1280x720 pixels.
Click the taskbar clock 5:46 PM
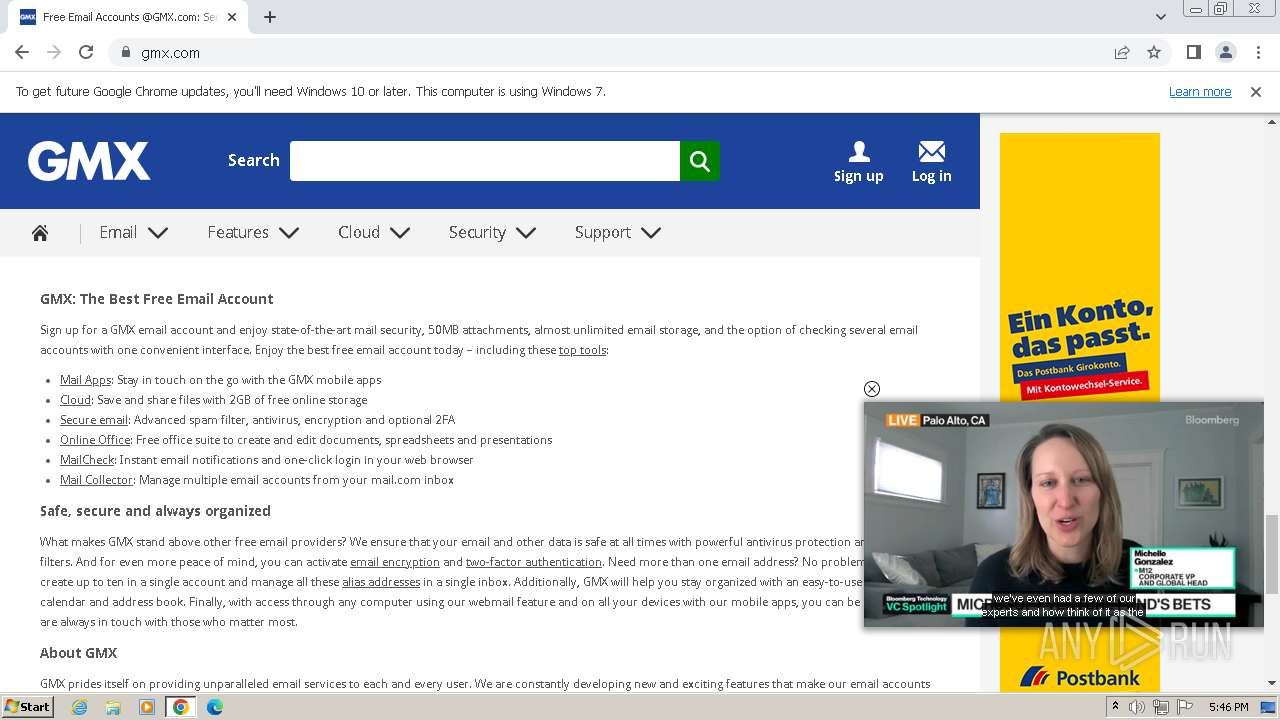(x=1228, y=707)
